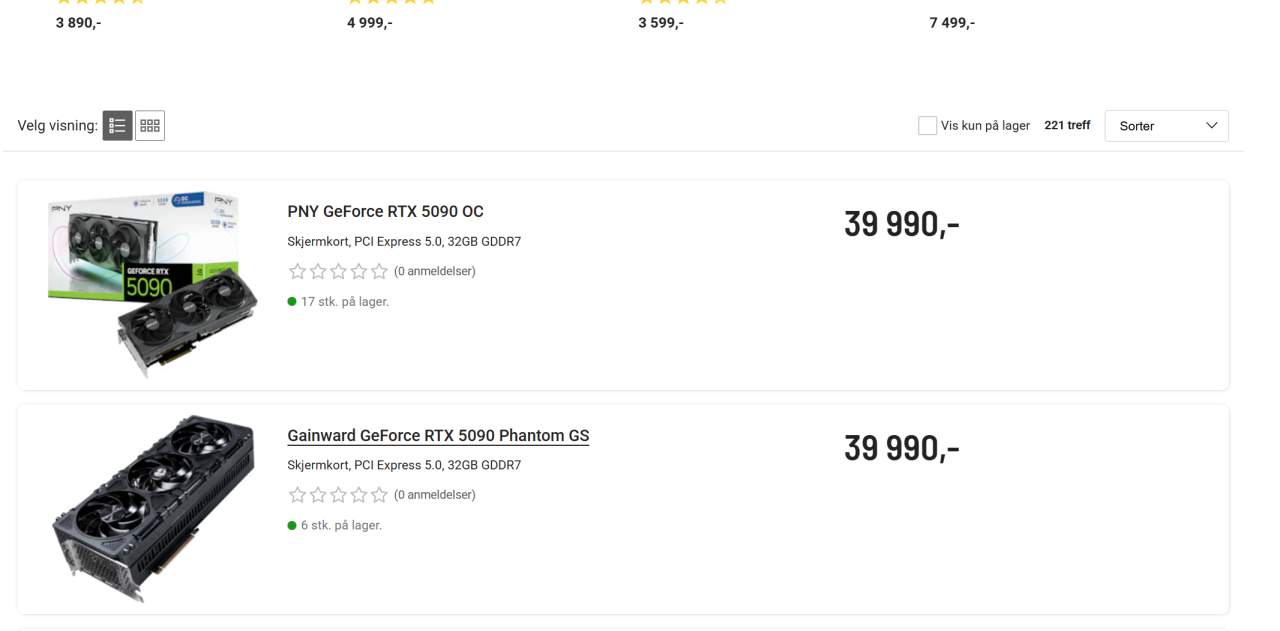Click the 39 990,- price of Gainward card
Screen dimensions: 1280x631
tap(901, 448)
